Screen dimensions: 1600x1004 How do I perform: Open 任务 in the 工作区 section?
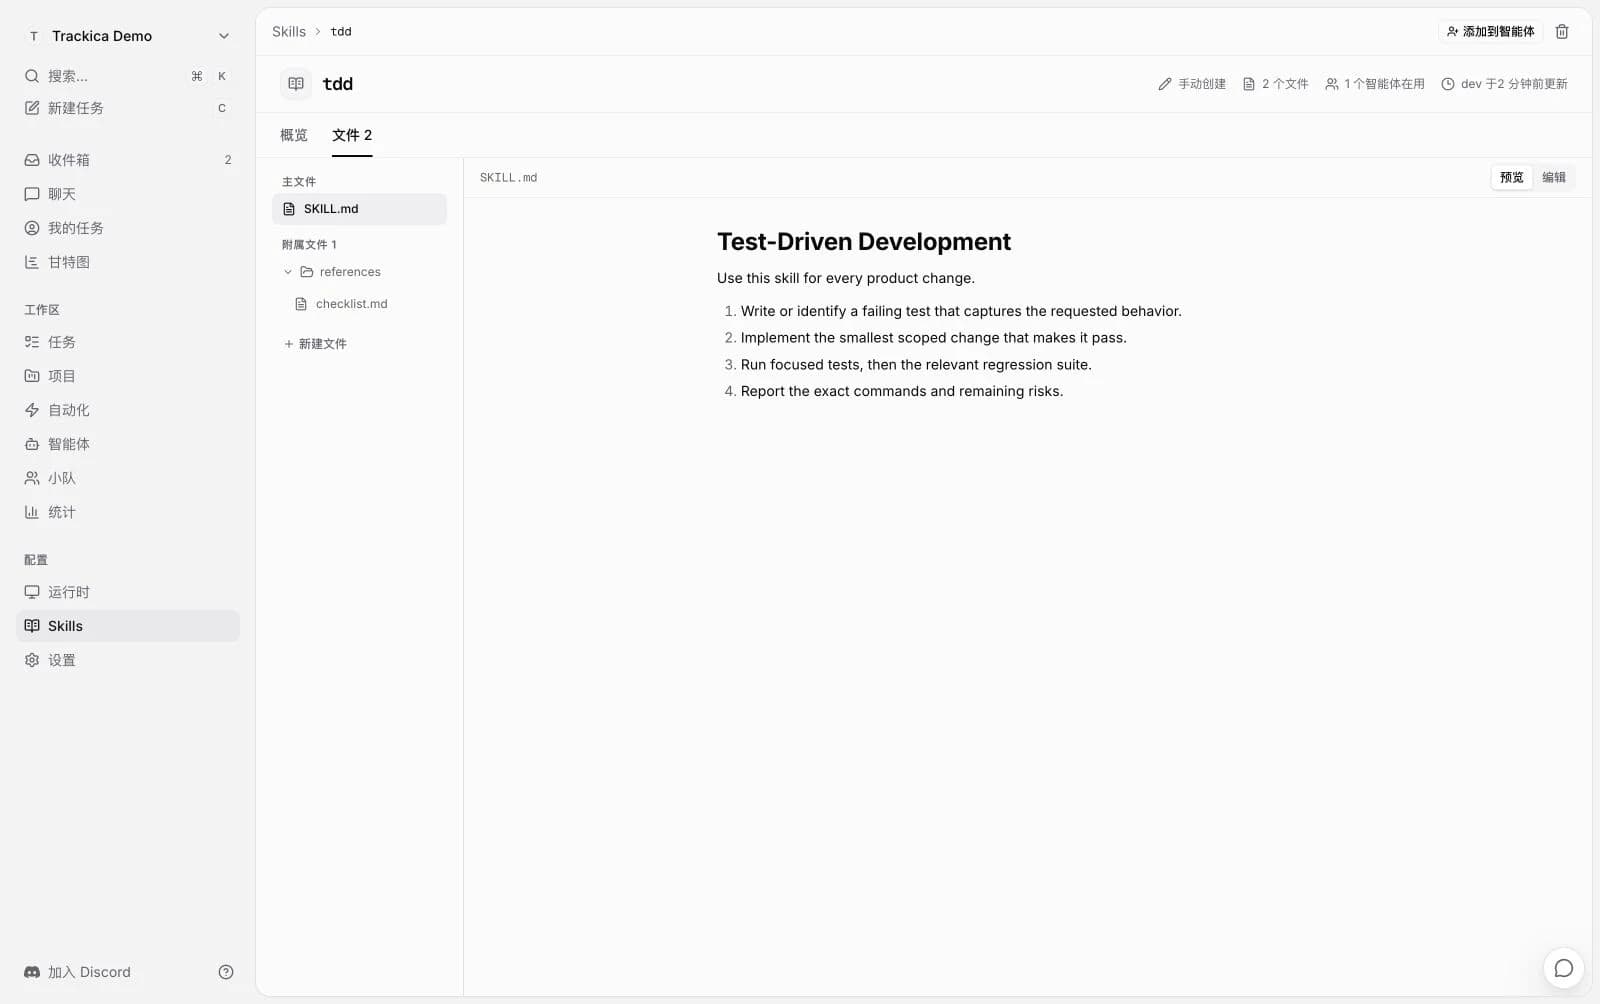click(127, 342)
